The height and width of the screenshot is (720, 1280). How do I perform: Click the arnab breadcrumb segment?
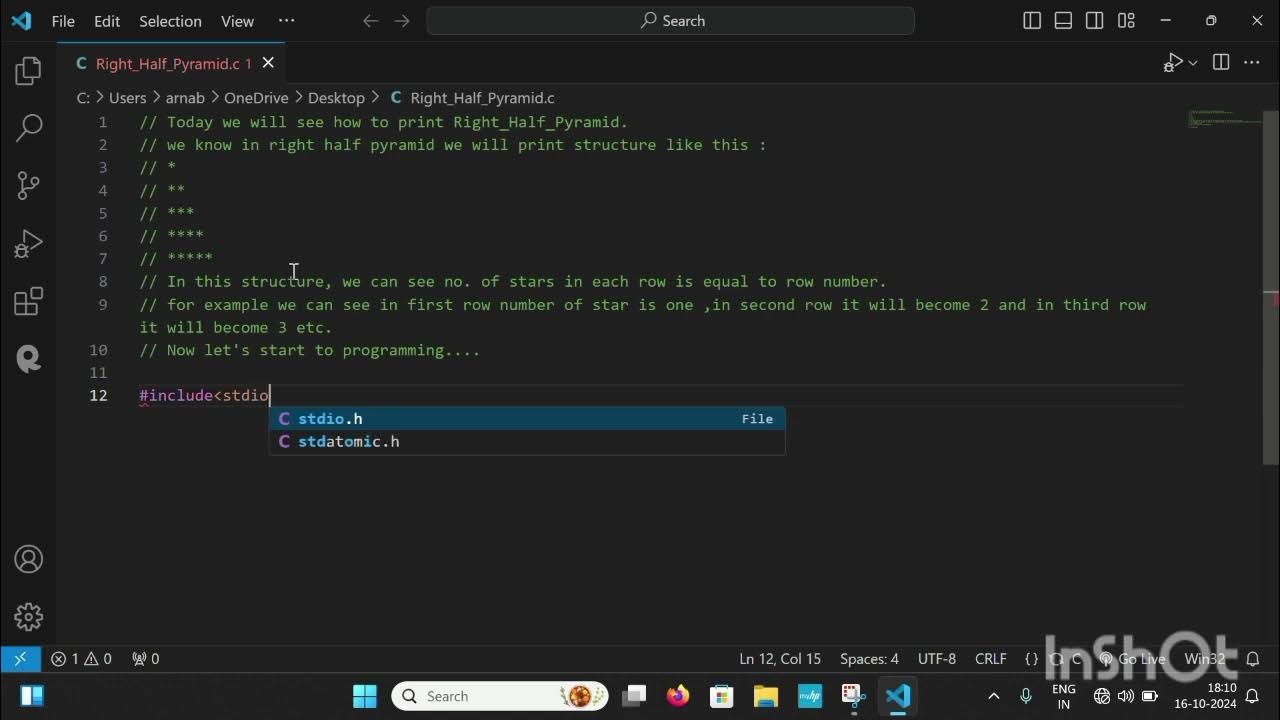[184, 98]
